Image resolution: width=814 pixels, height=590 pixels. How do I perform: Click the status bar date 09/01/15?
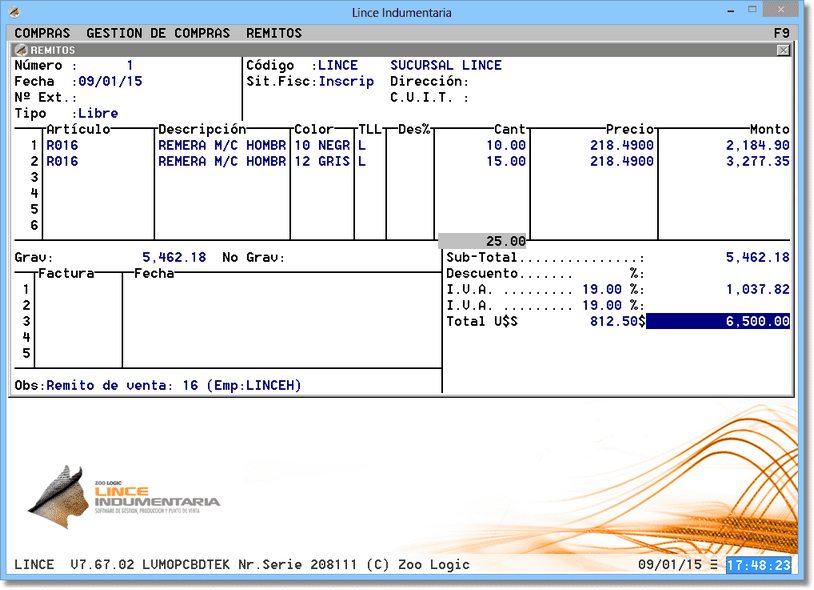(x=670, y=565)
